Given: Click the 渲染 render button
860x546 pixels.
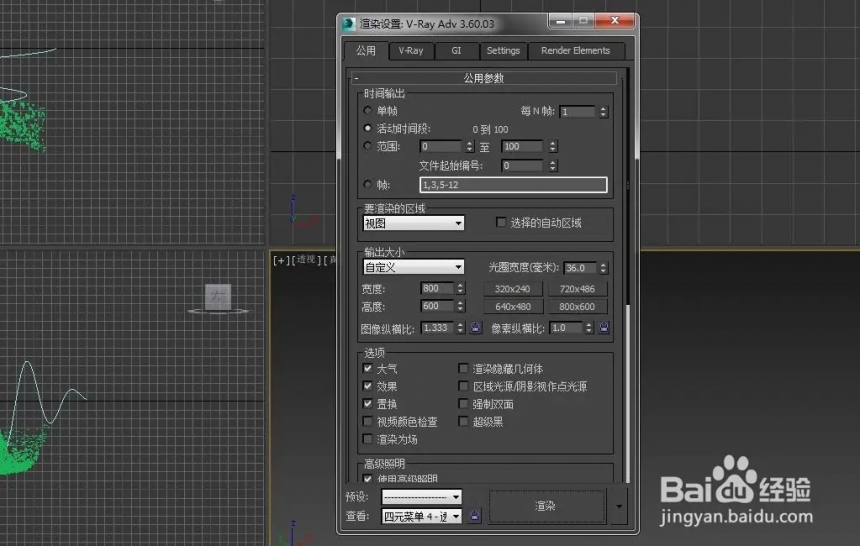Looking at the screenshot, I should (546, 506).
